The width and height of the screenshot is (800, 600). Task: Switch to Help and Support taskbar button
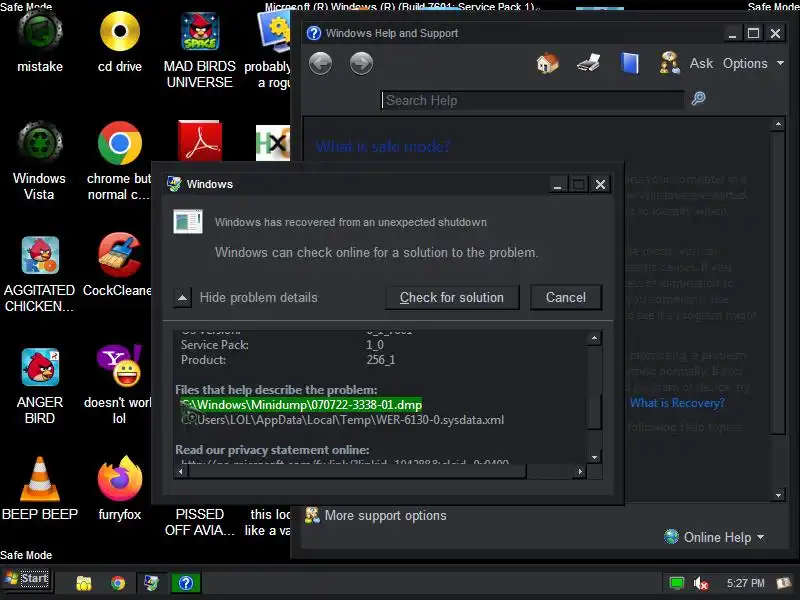[x=186, y=583]
